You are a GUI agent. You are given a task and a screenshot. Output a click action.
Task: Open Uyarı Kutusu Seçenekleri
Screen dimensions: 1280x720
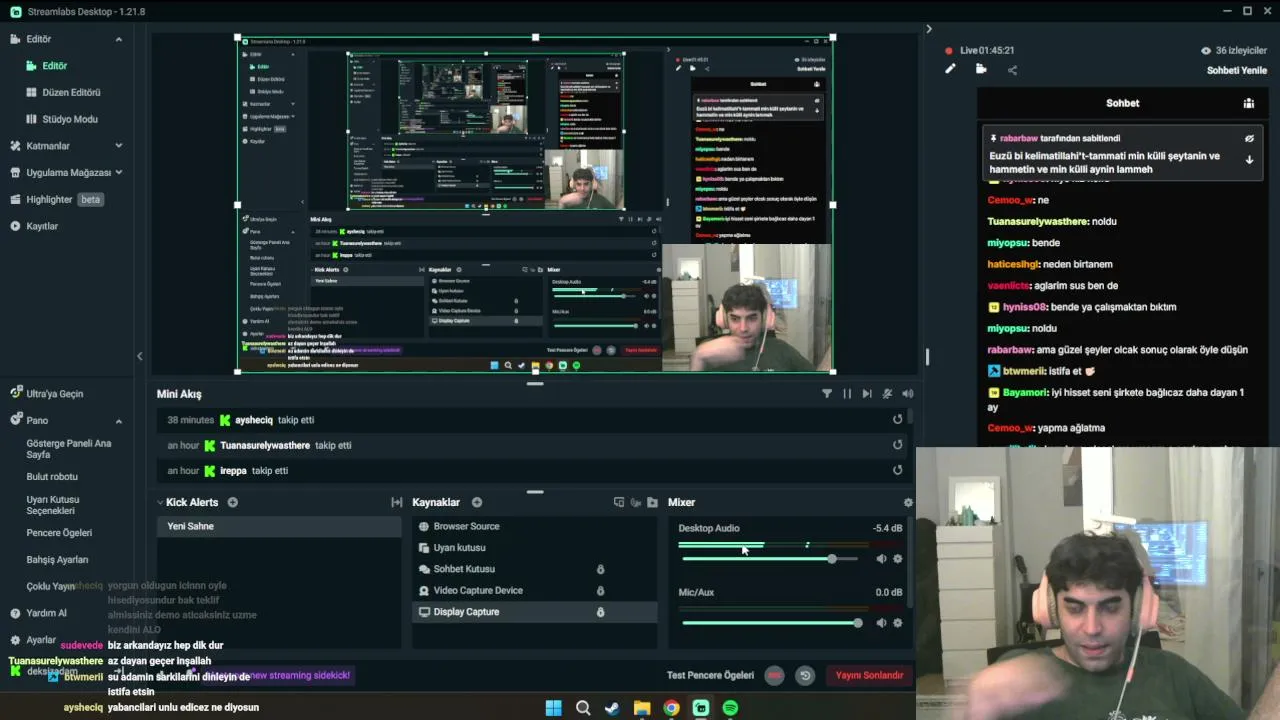point(54,505)
